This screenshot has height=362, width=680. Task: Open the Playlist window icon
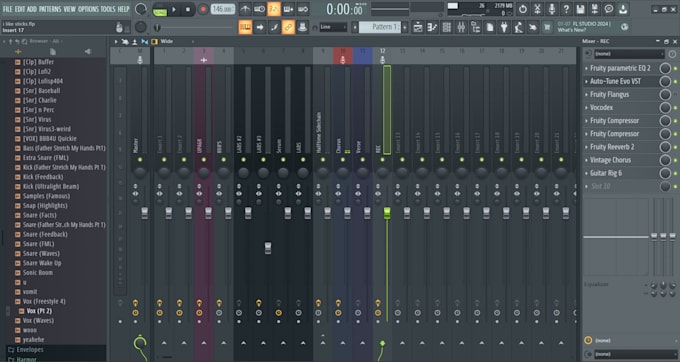pos(418,27)
